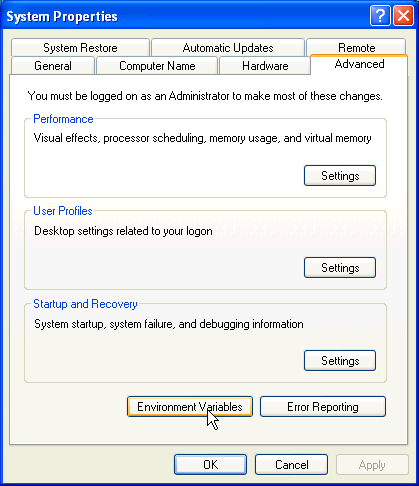Click the greyed-out Apply button

tap(372, 465)
